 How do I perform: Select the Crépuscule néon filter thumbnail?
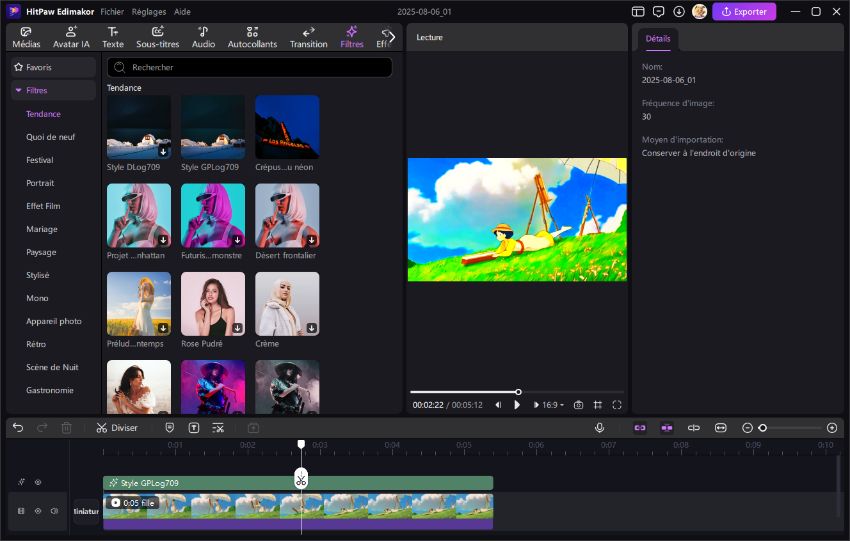pos(287,127)
